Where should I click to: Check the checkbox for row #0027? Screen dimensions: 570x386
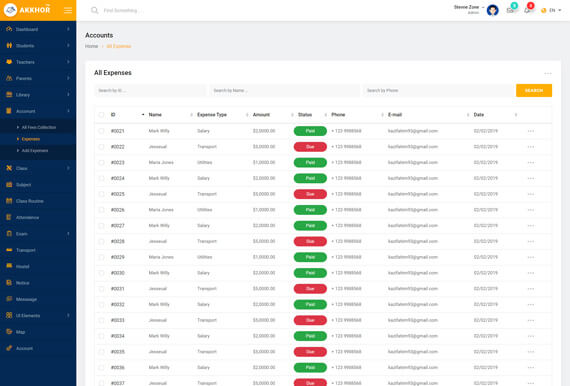pyautogui.click(x=101, y=225)
